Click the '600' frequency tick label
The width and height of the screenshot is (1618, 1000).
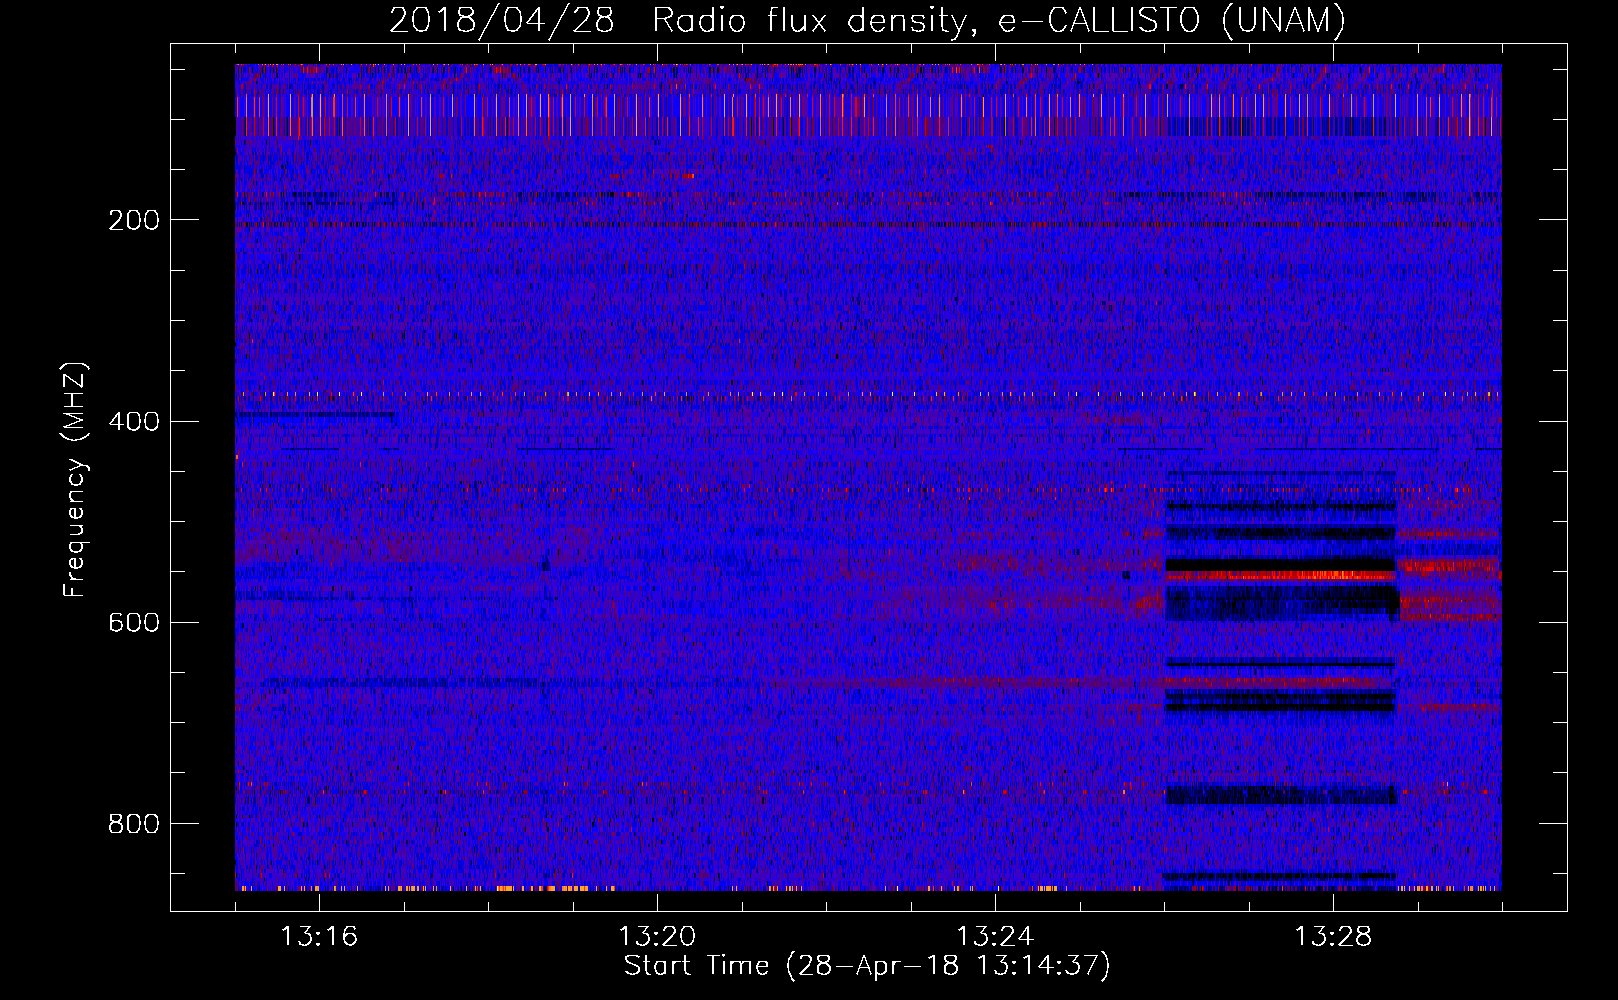coord(134,622)
